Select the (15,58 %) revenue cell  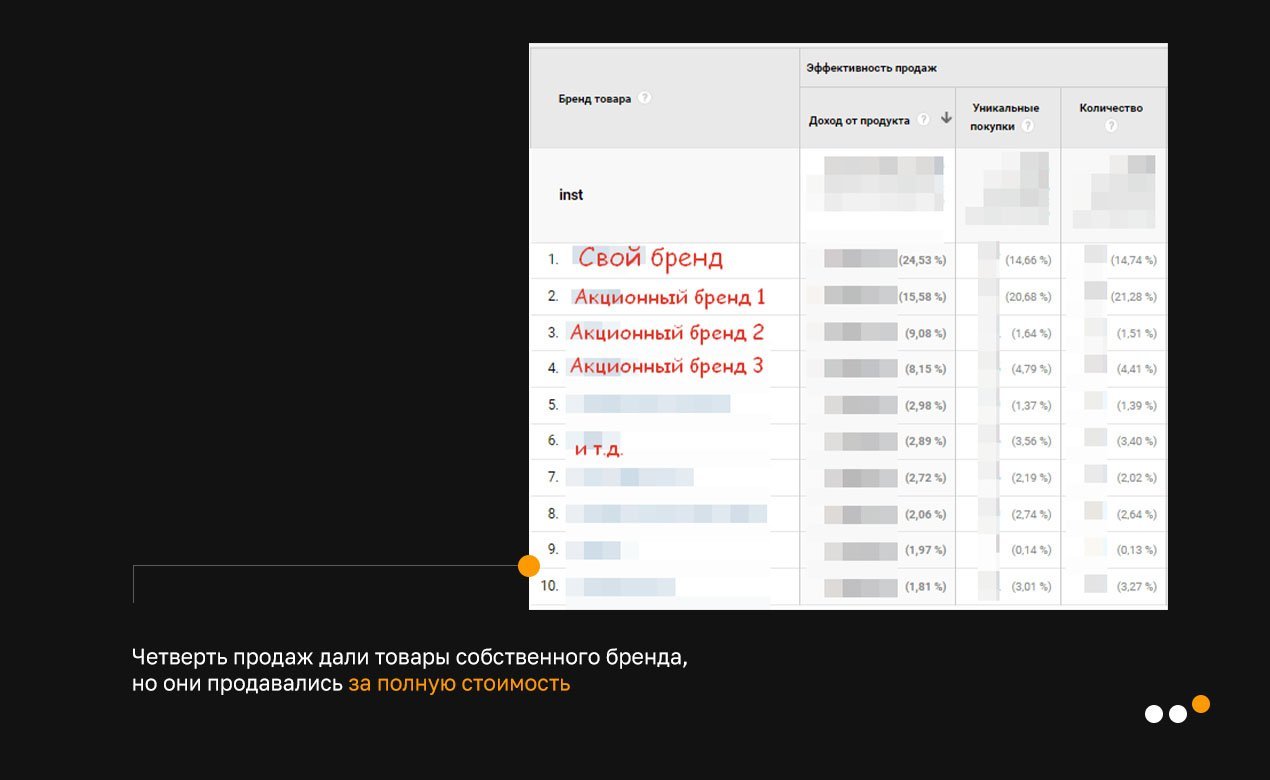pos(922,297)
